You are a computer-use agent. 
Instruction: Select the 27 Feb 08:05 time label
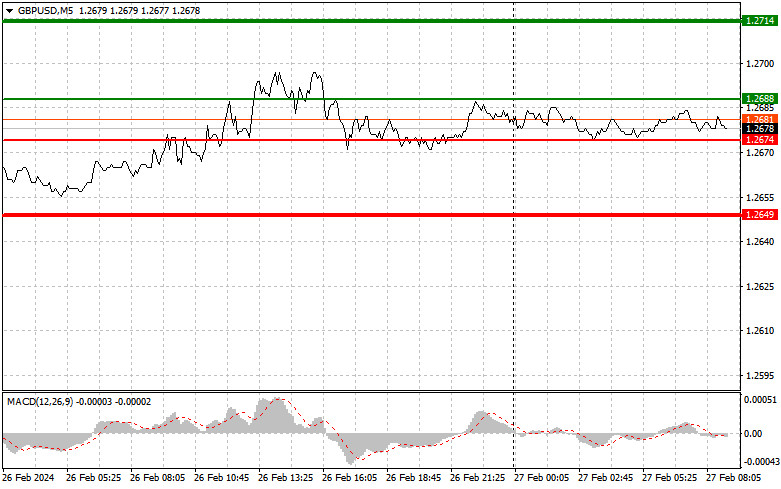(x=734, y=478)
